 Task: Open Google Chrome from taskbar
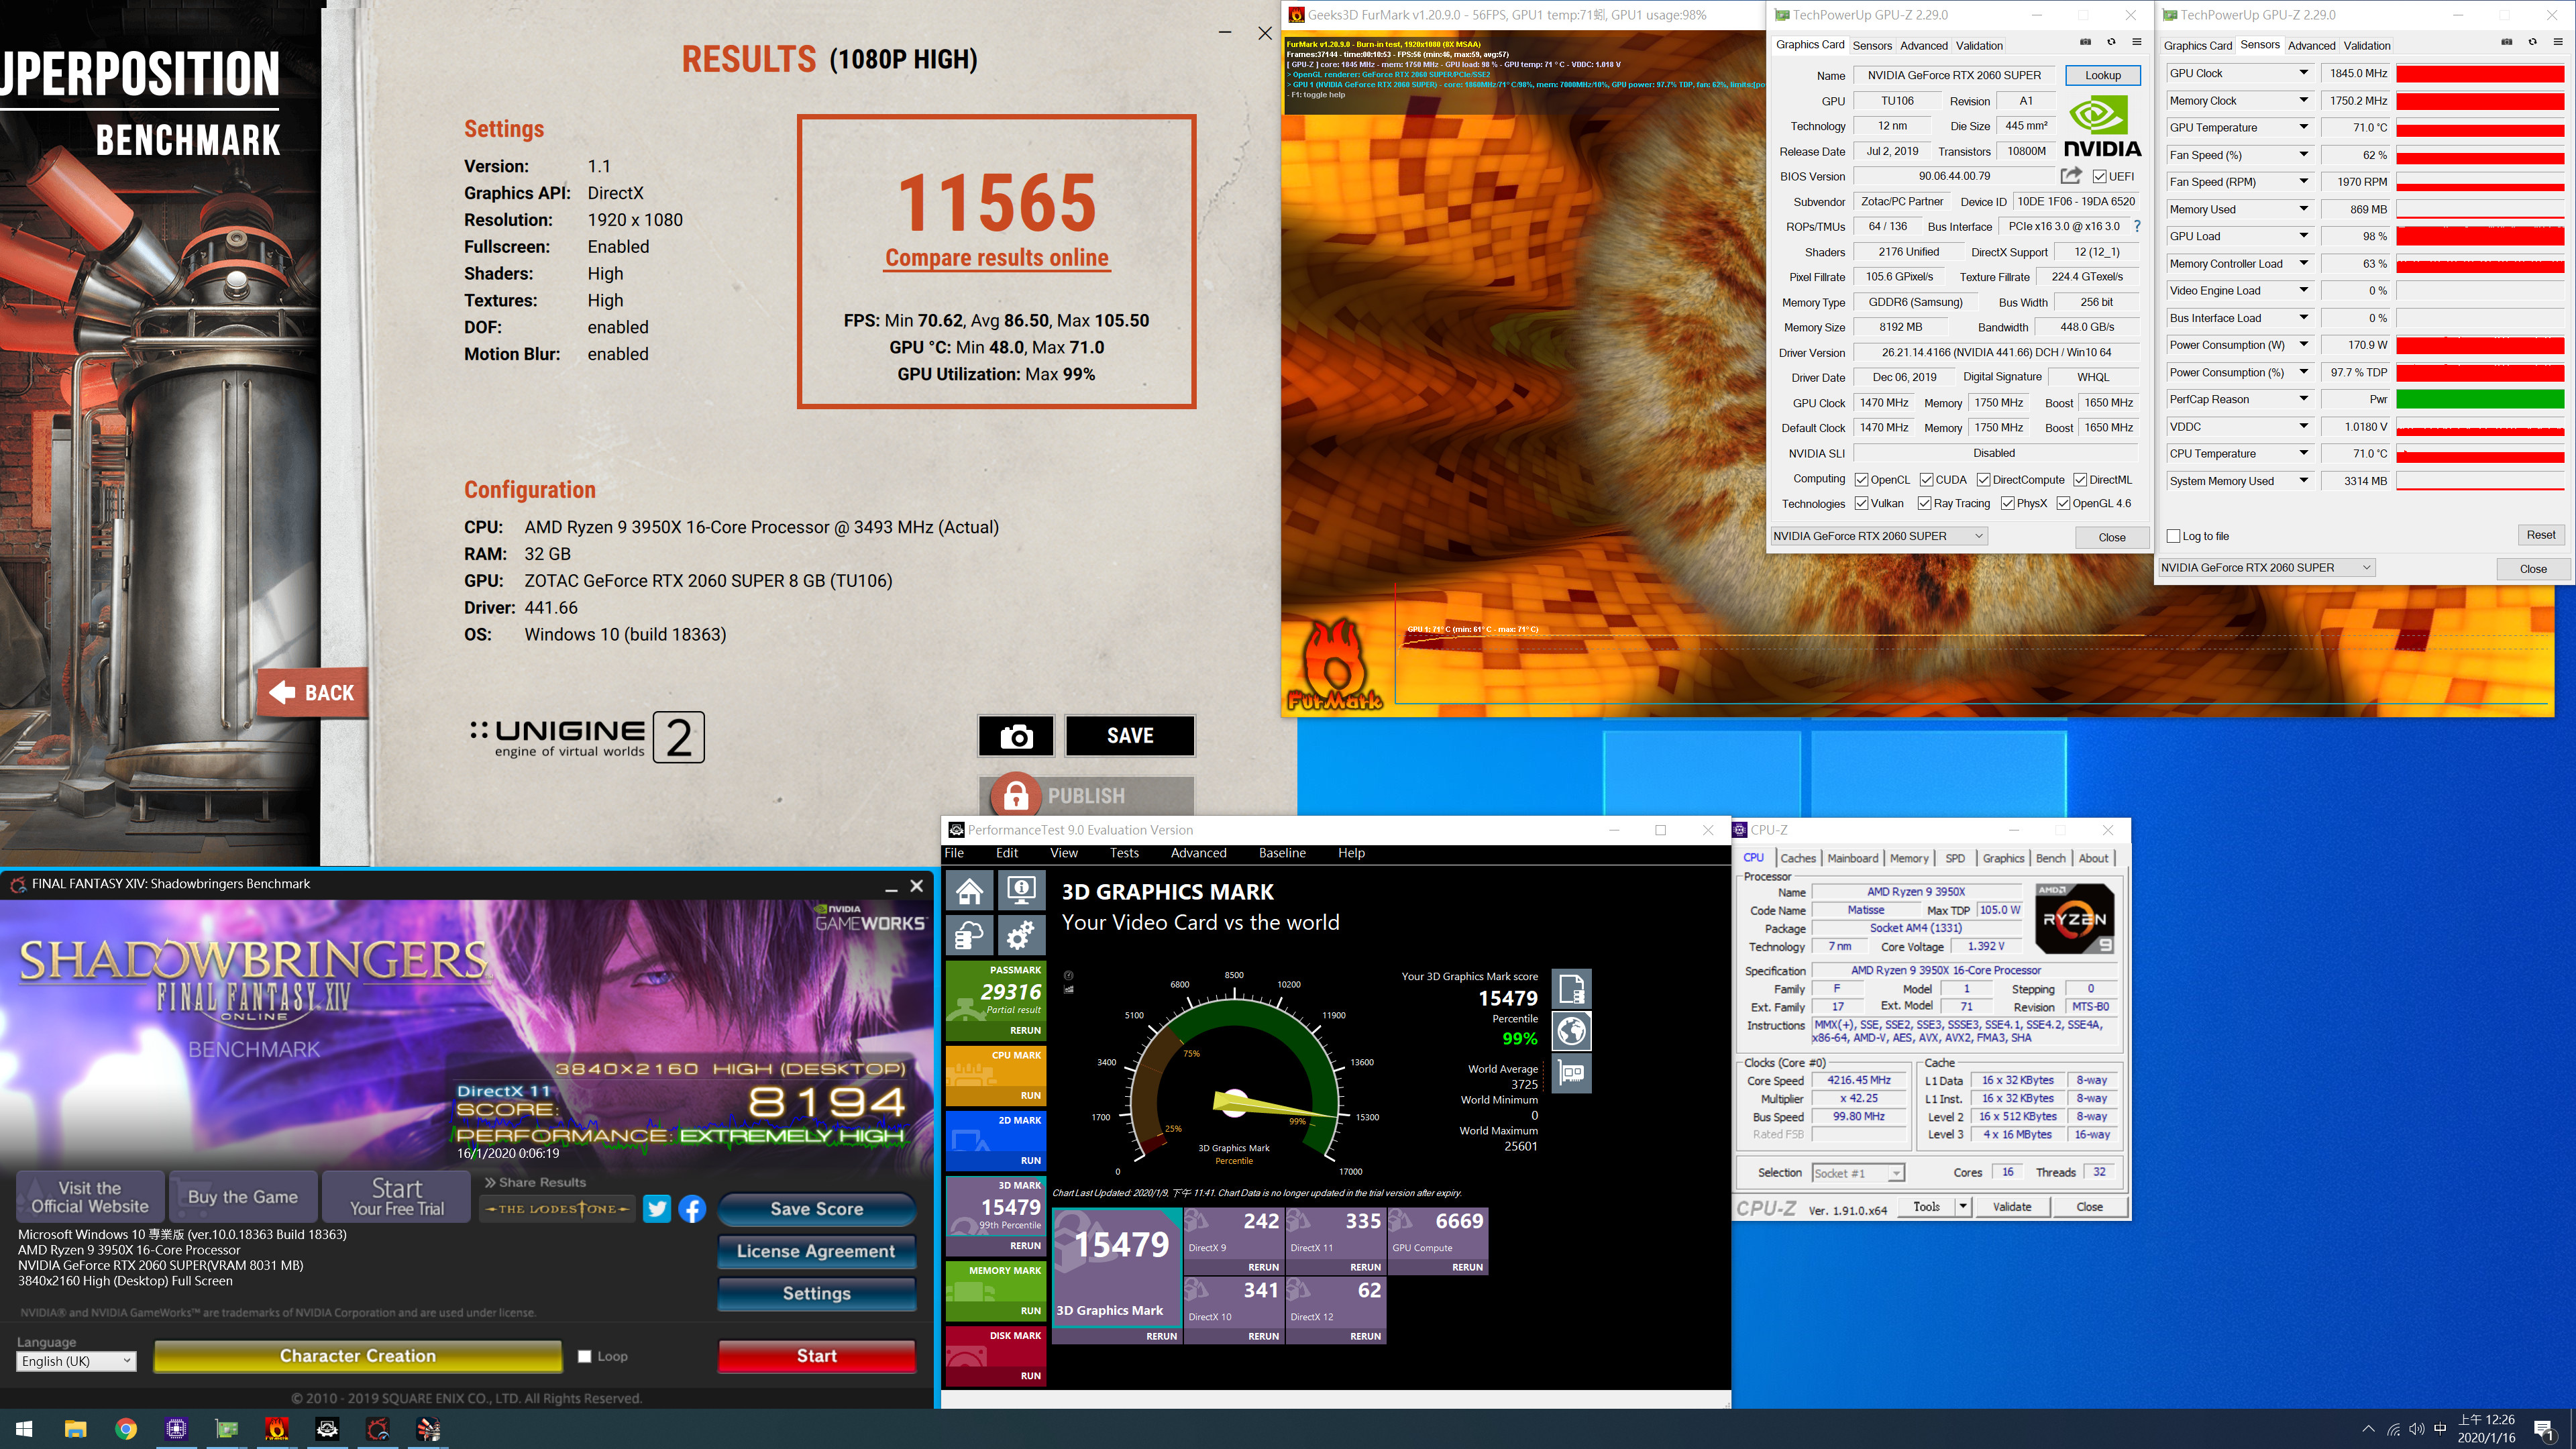click(x=126, y=1429)
